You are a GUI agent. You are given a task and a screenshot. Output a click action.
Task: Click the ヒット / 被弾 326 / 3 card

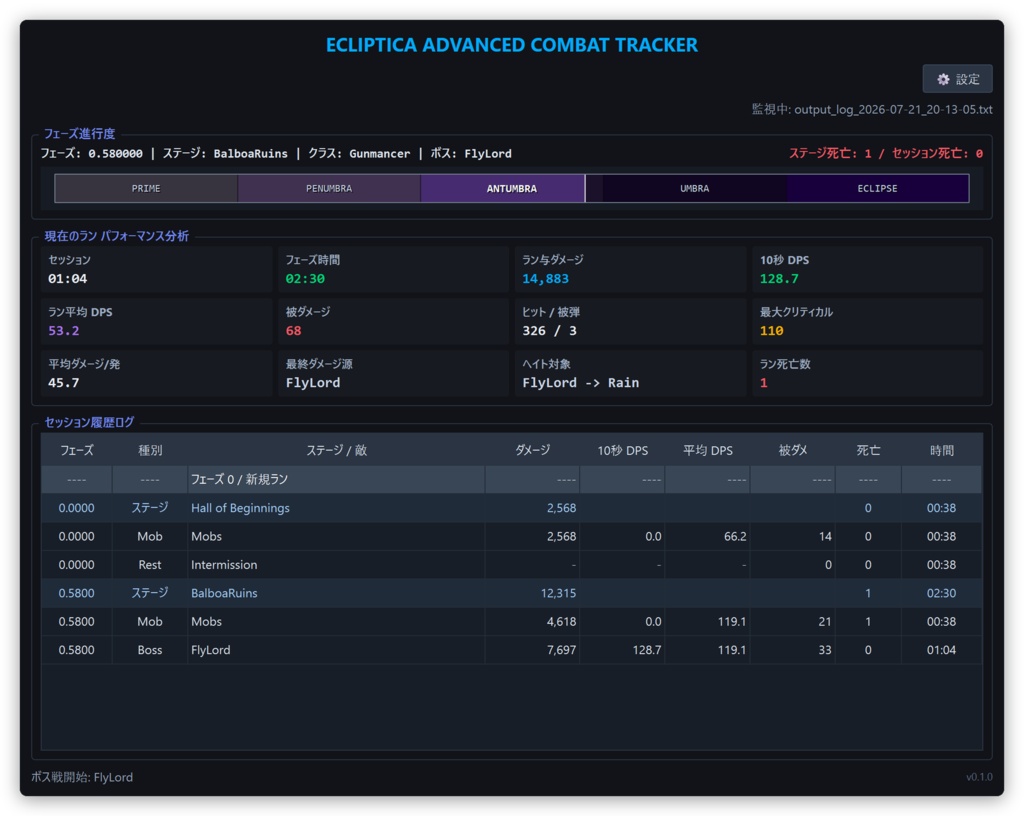[630, 321]
